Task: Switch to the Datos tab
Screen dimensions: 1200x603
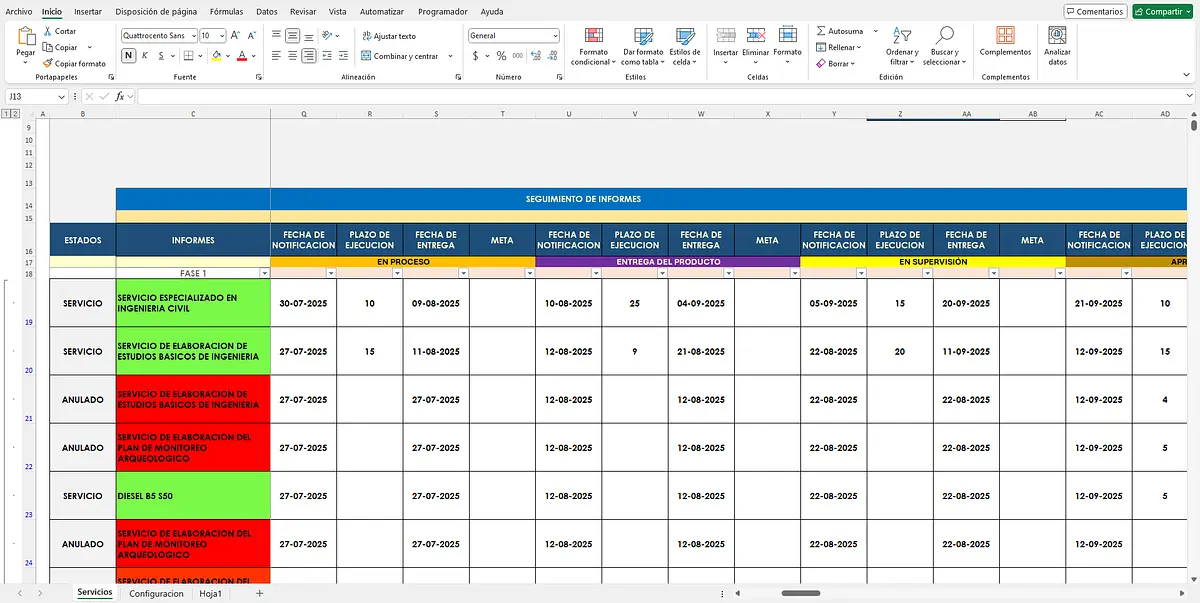Action: pos(267,11)
